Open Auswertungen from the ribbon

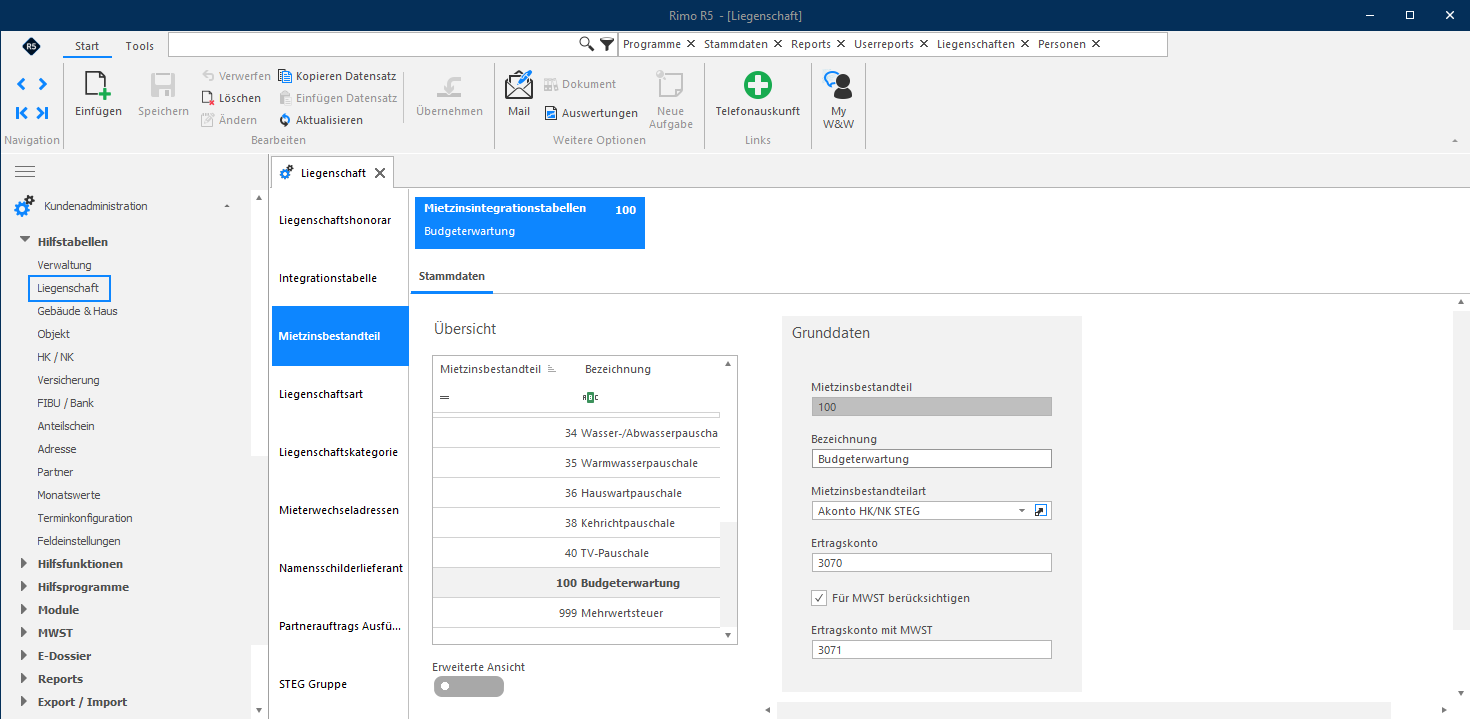[x=591, y=113]
